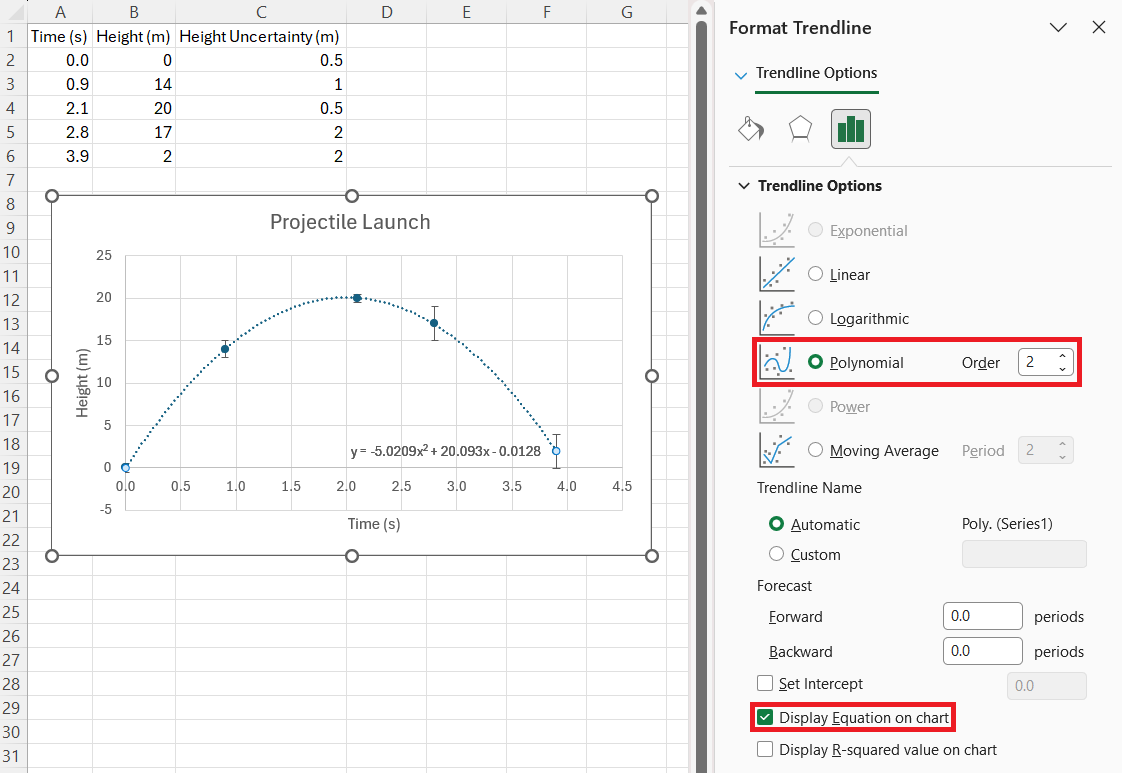
Task: Open the Format Trendline task pane options chevron
Action: tap(1058, 27)
